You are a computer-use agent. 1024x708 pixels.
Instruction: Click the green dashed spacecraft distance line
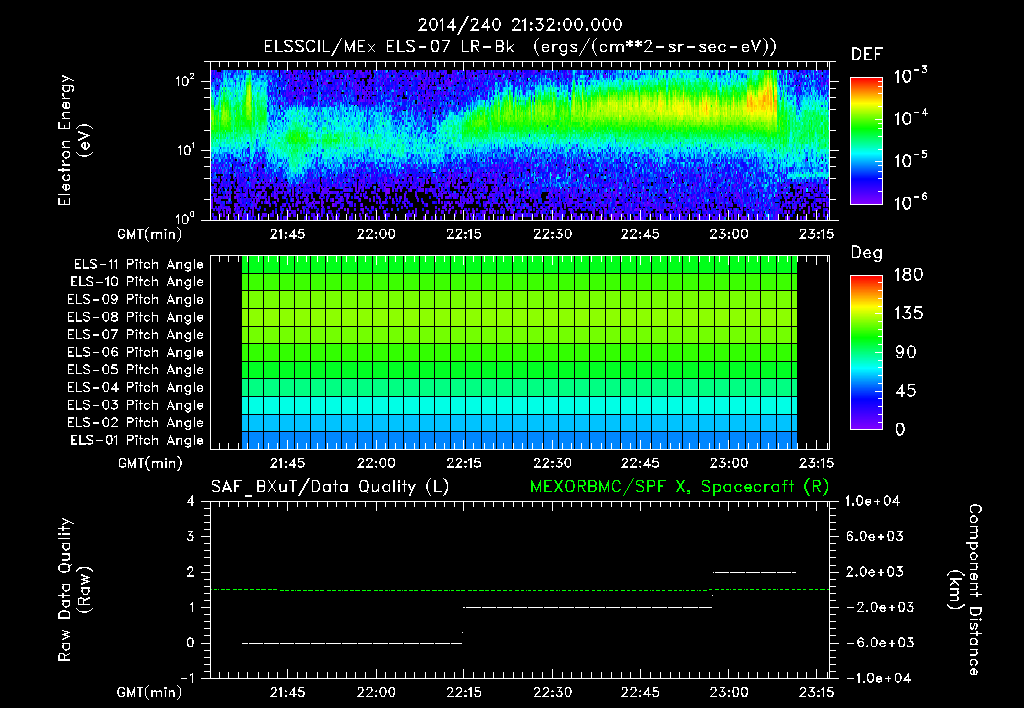coord(520,590)
